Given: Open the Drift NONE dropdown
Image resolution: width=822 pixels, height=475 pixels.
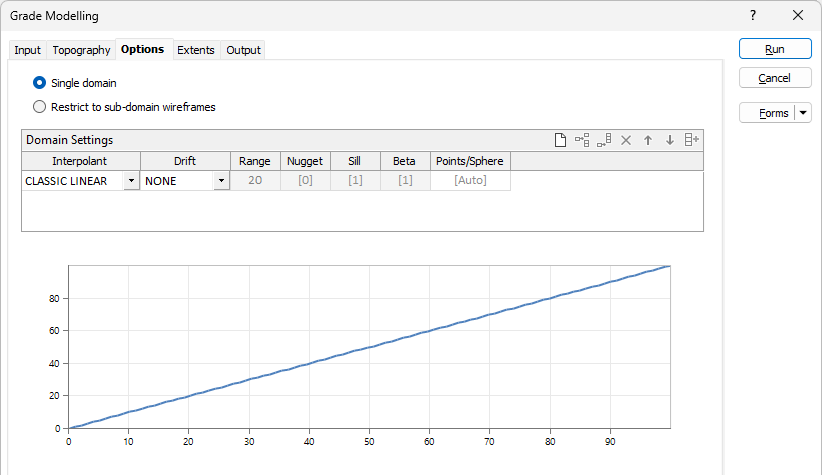Looking at the screenshot, I should coord(221,181).
